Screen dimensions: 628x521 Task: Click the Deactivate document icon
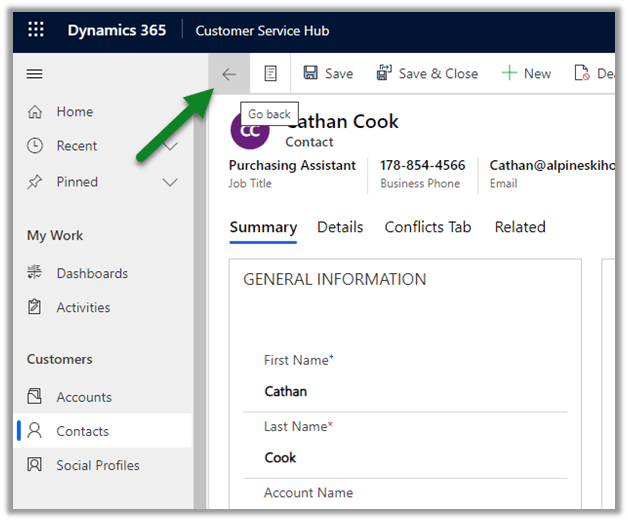click(x=583, y=74)
